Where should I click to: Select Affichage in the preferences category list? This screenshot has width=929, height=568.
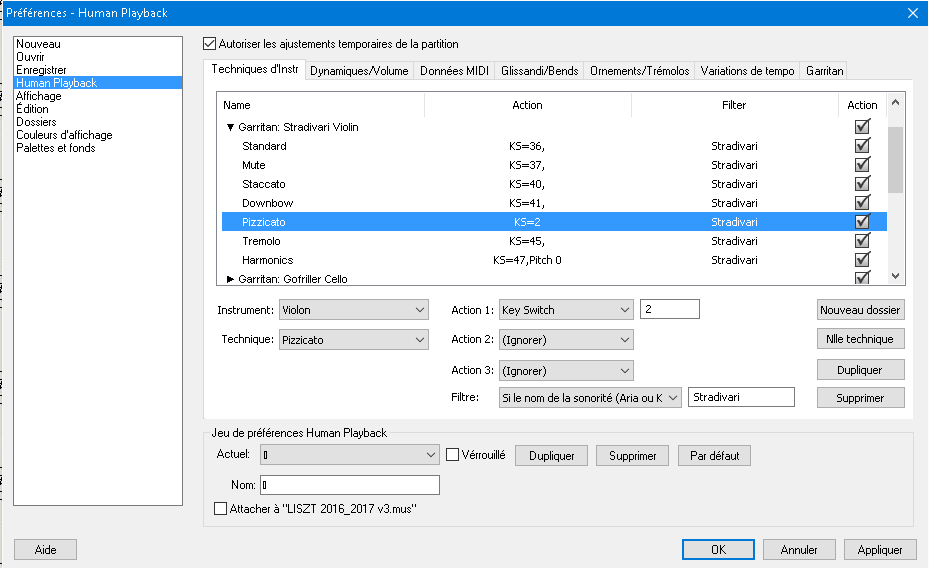39,96
